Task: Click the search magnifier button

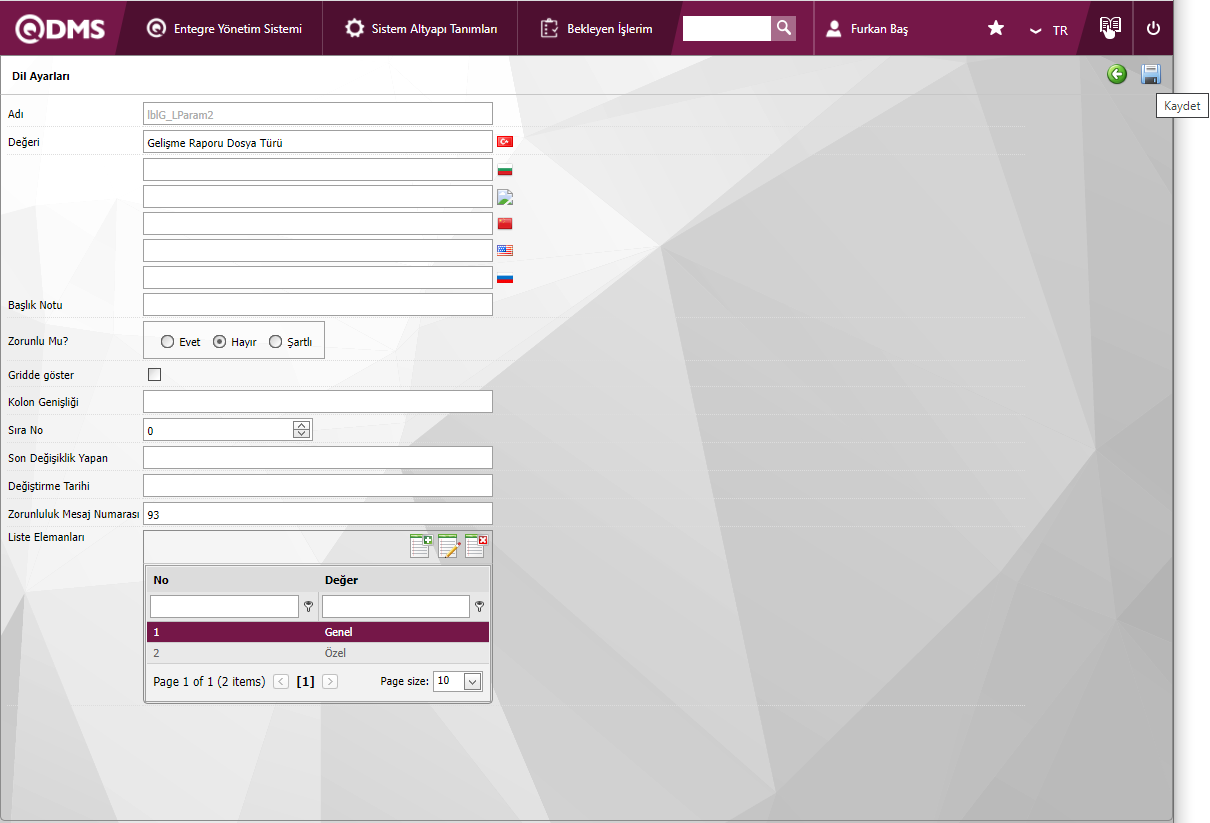Action: coord(784,28)
